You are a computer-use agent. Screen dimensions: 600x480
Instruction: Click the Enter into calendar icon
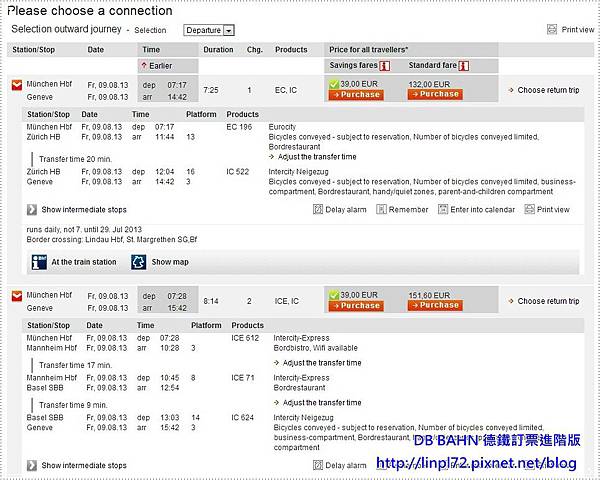click(x=443, y=209)
